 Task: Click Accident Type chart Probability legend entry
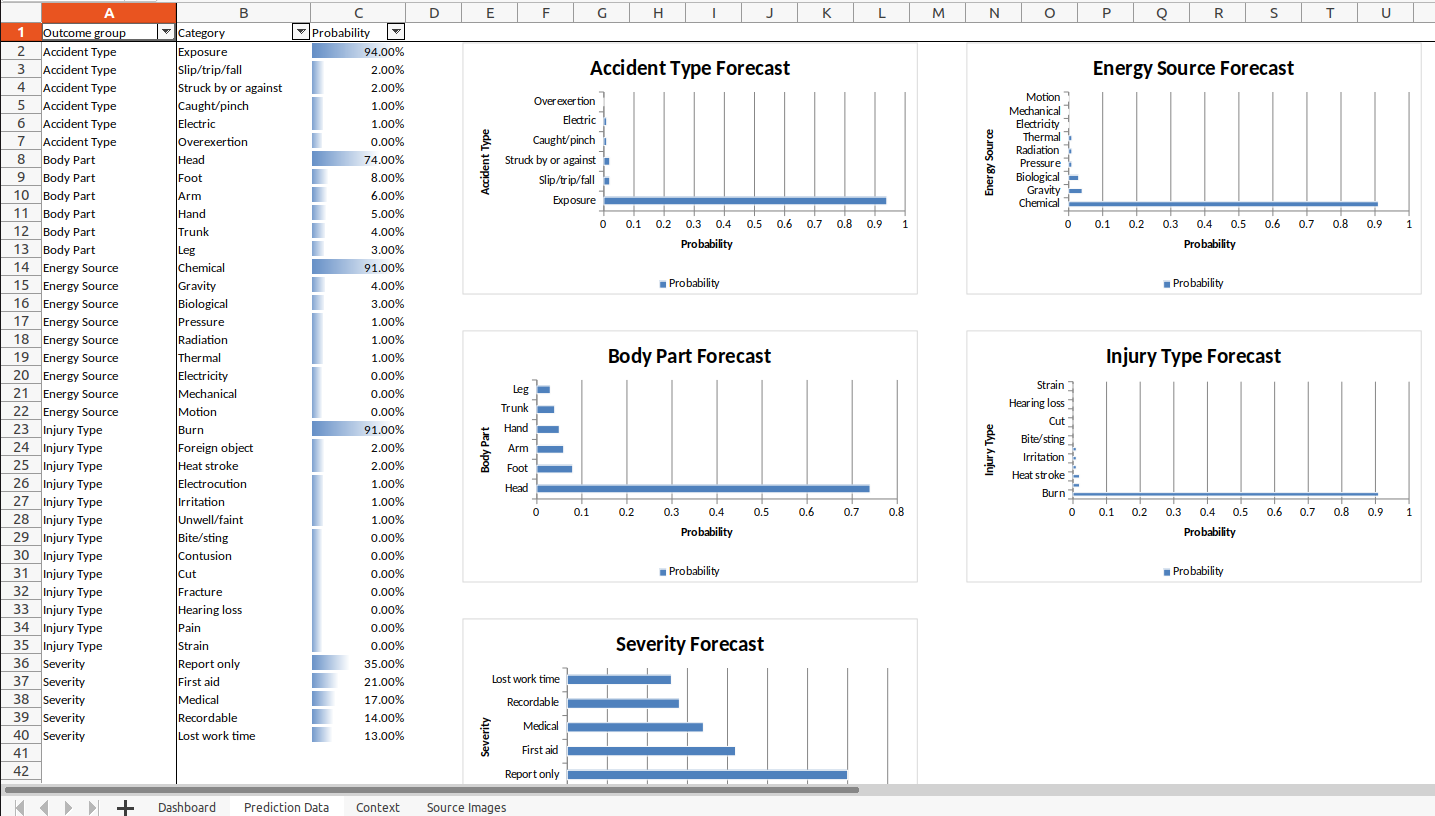click(690, 283)
